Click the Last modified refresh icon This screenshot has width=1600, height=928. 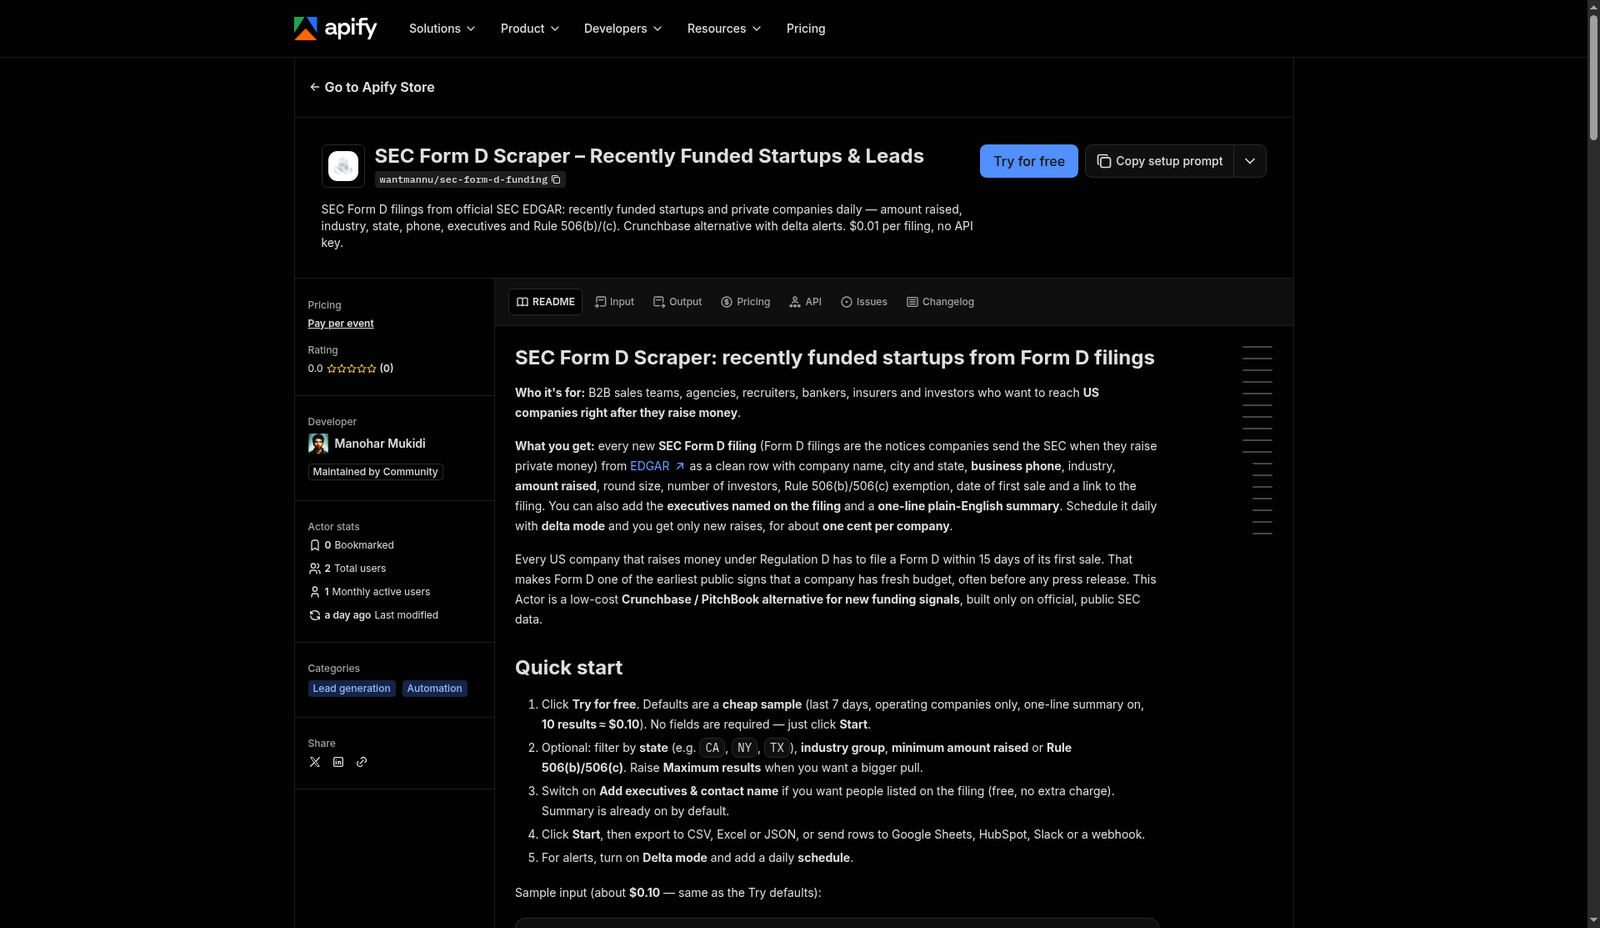[315, 615]
